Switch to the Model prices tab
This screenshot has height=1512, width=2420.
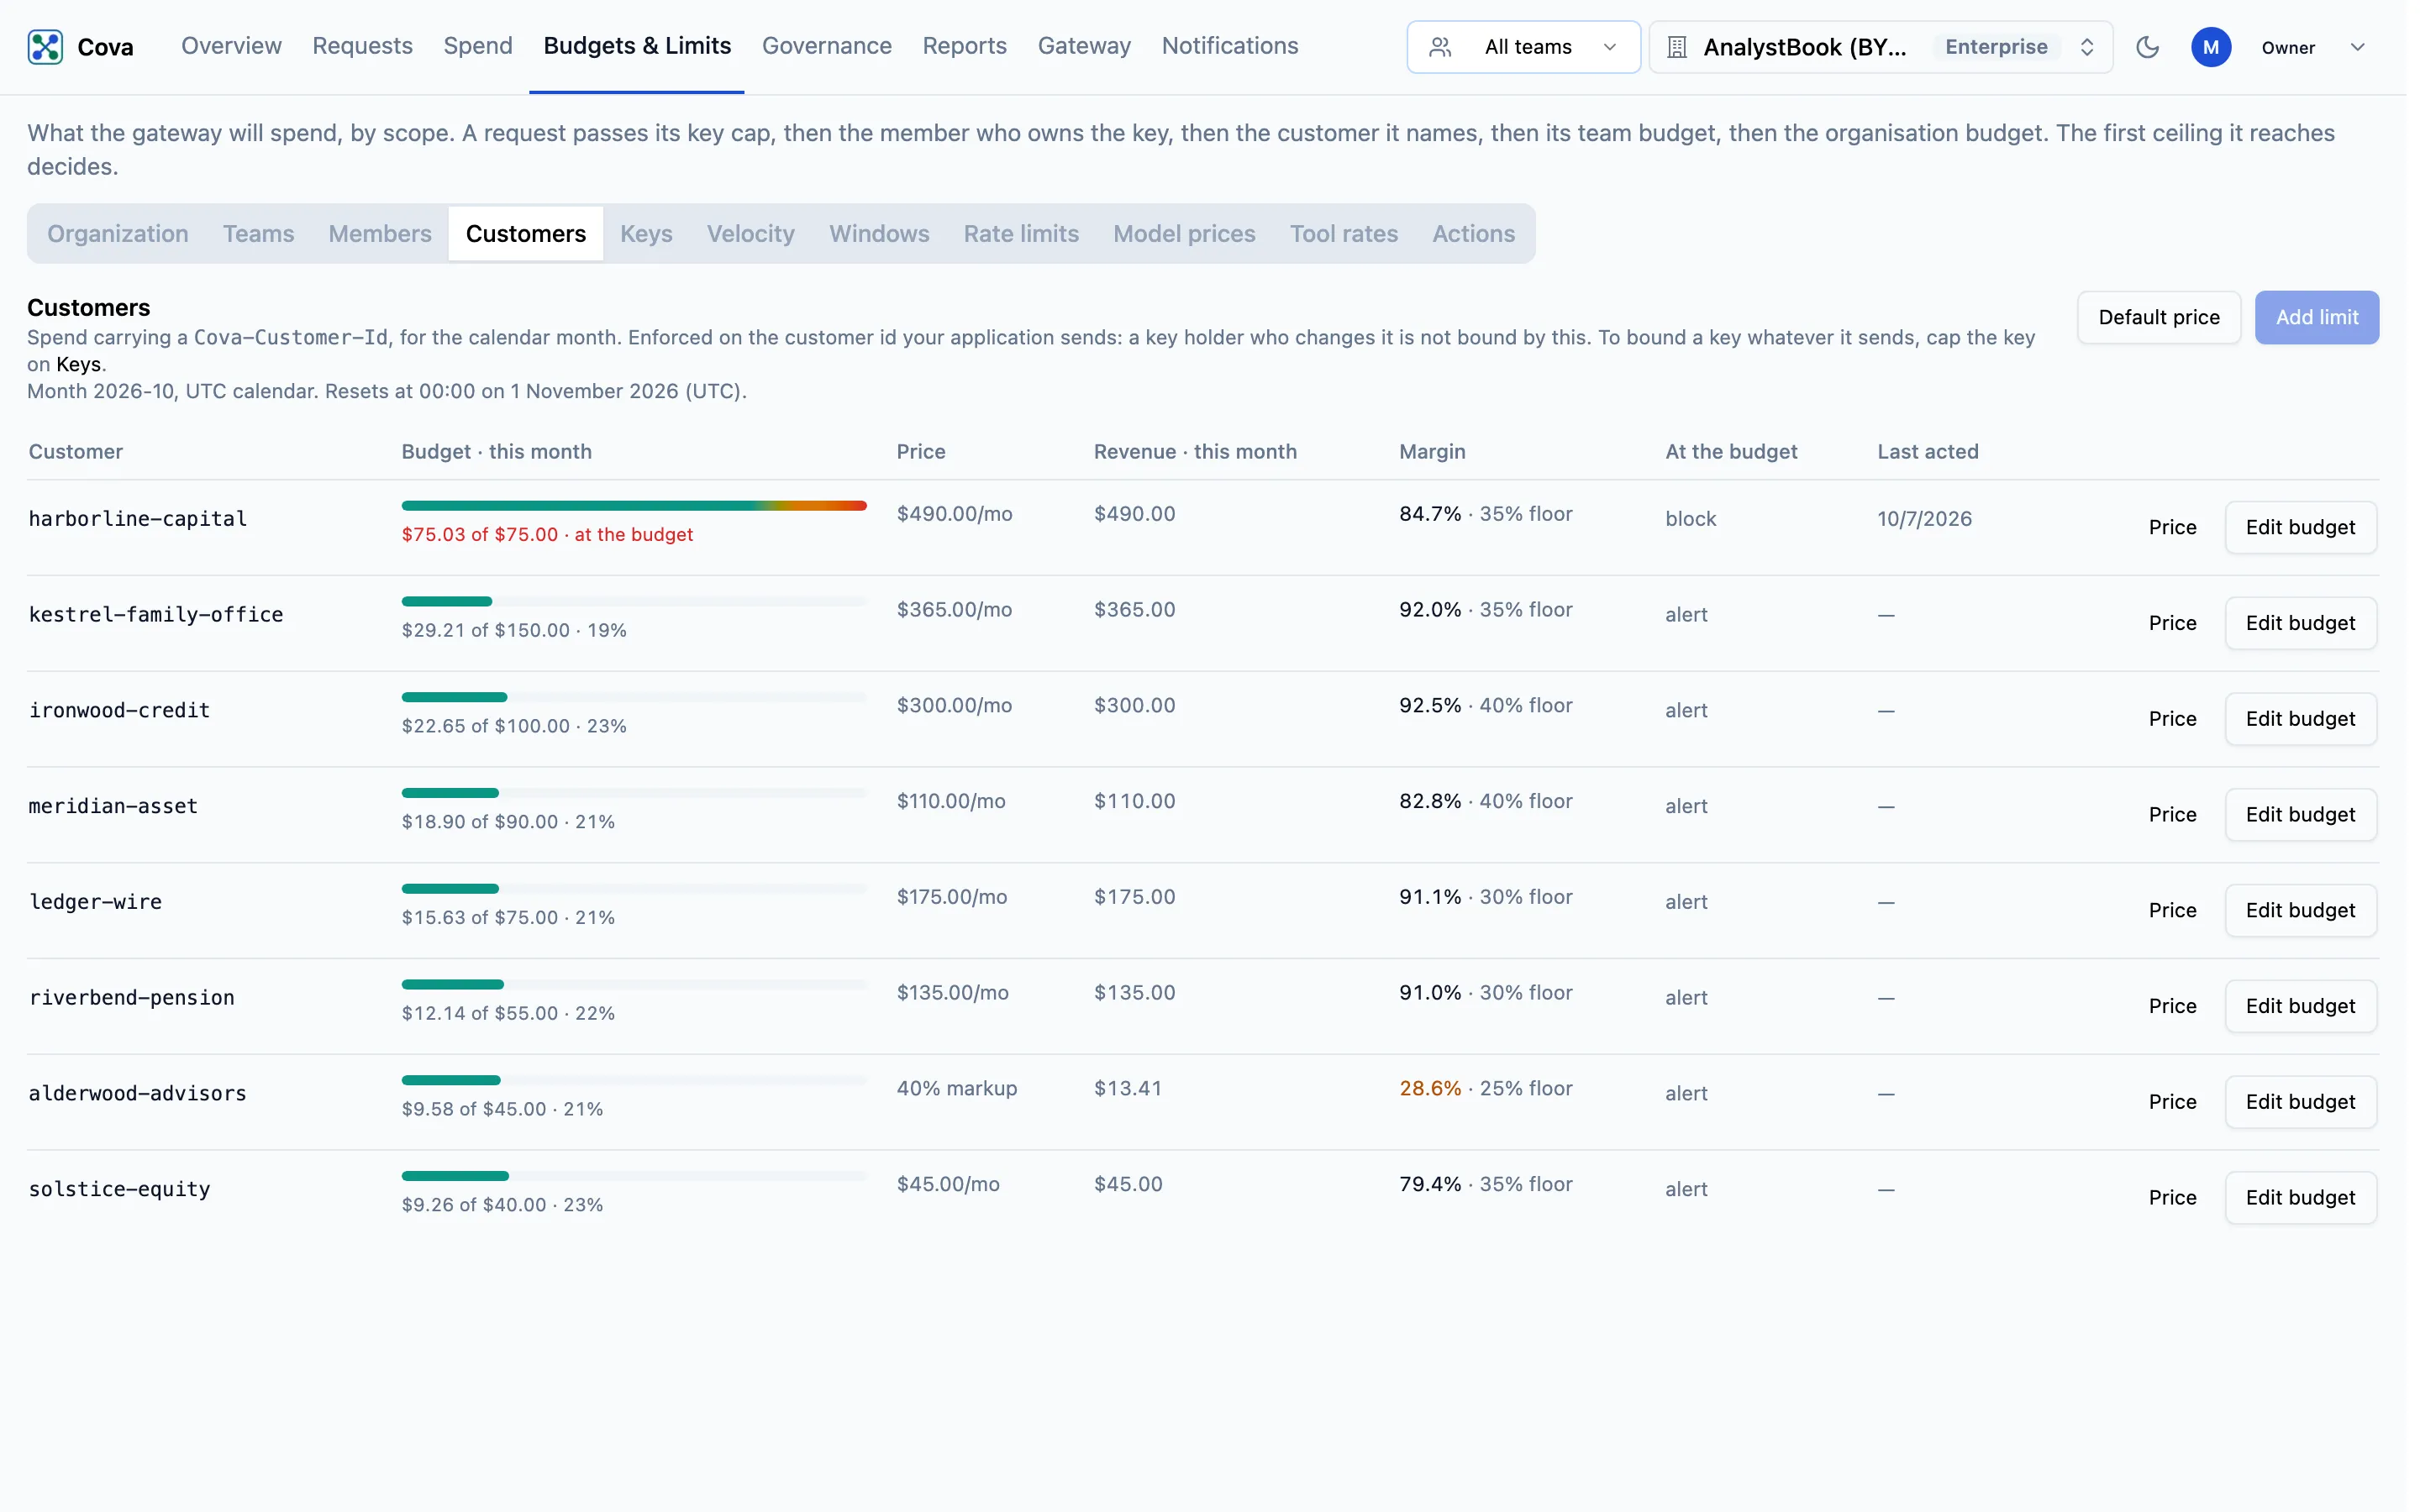(x=1184, y=234)
